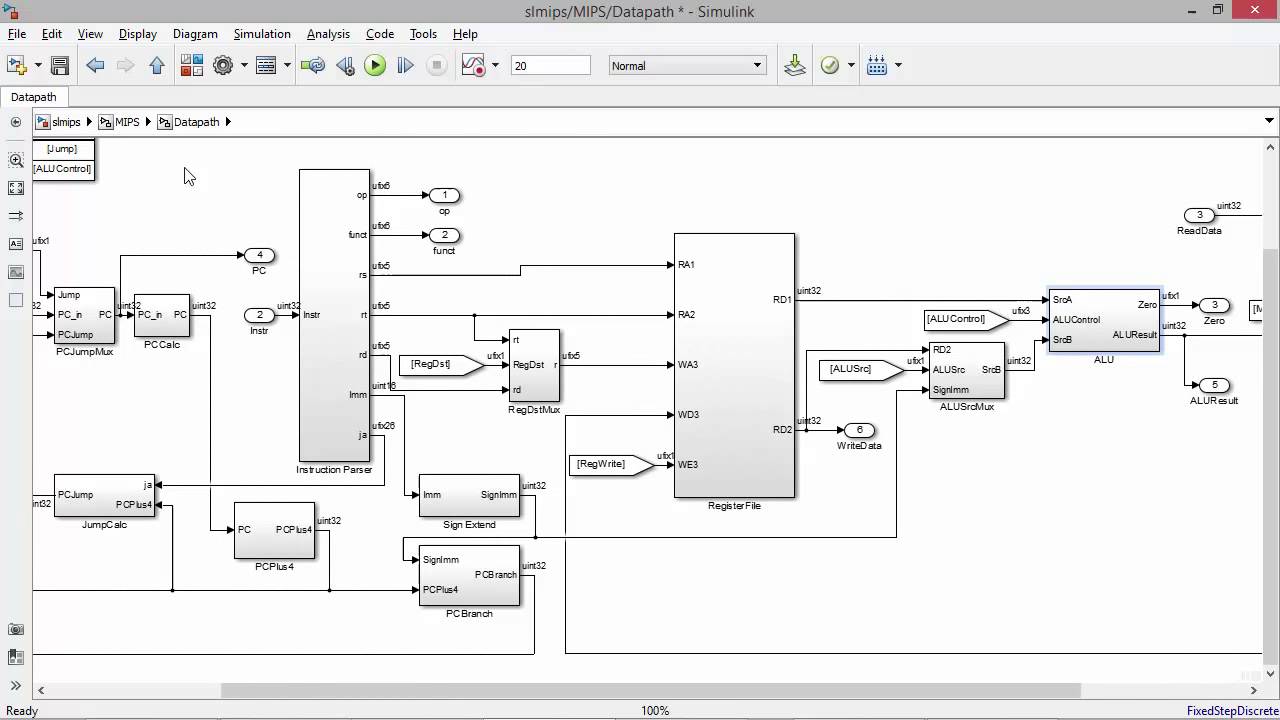
Task: Select the Zoom In palette tool
Action: pyautogui.click(x=16, y=160)
